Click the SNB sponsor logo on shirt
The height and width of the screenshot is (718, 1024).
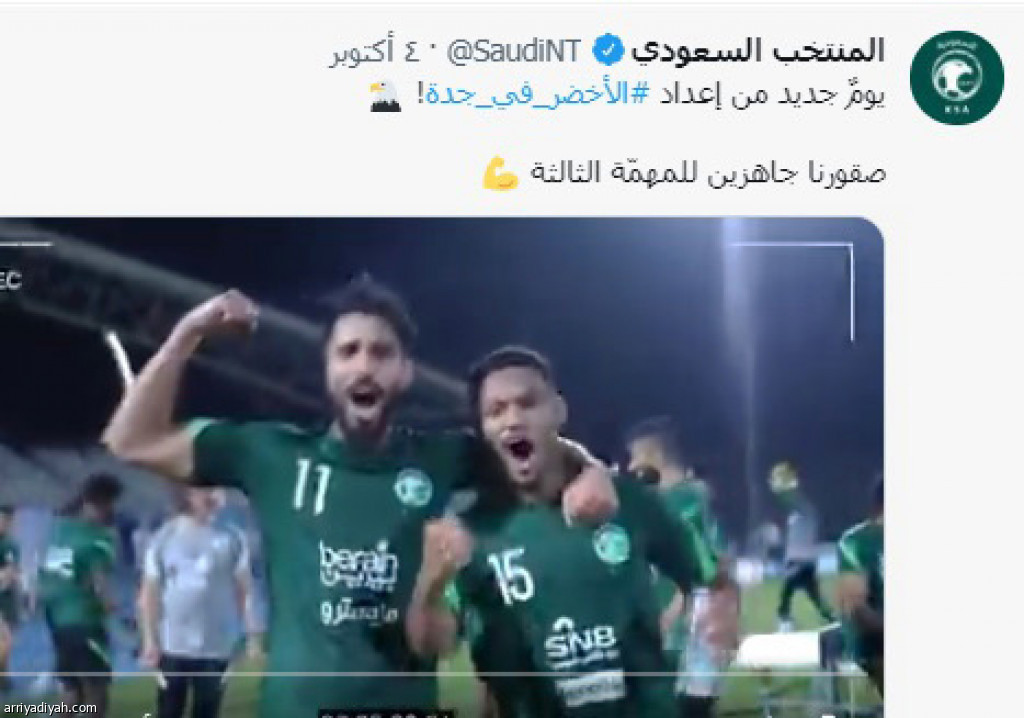click(x=581, y=642)
